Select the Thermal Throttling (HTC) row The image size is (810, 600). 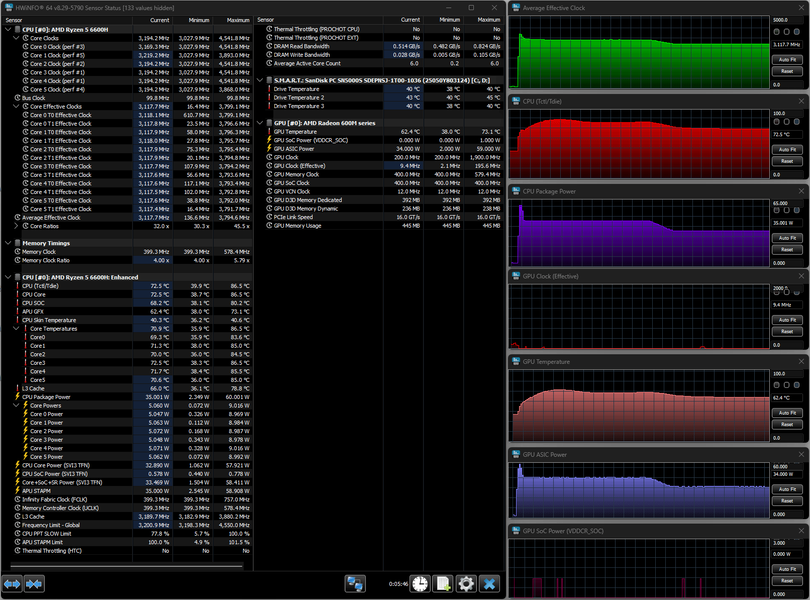click(x=127, y=551)
